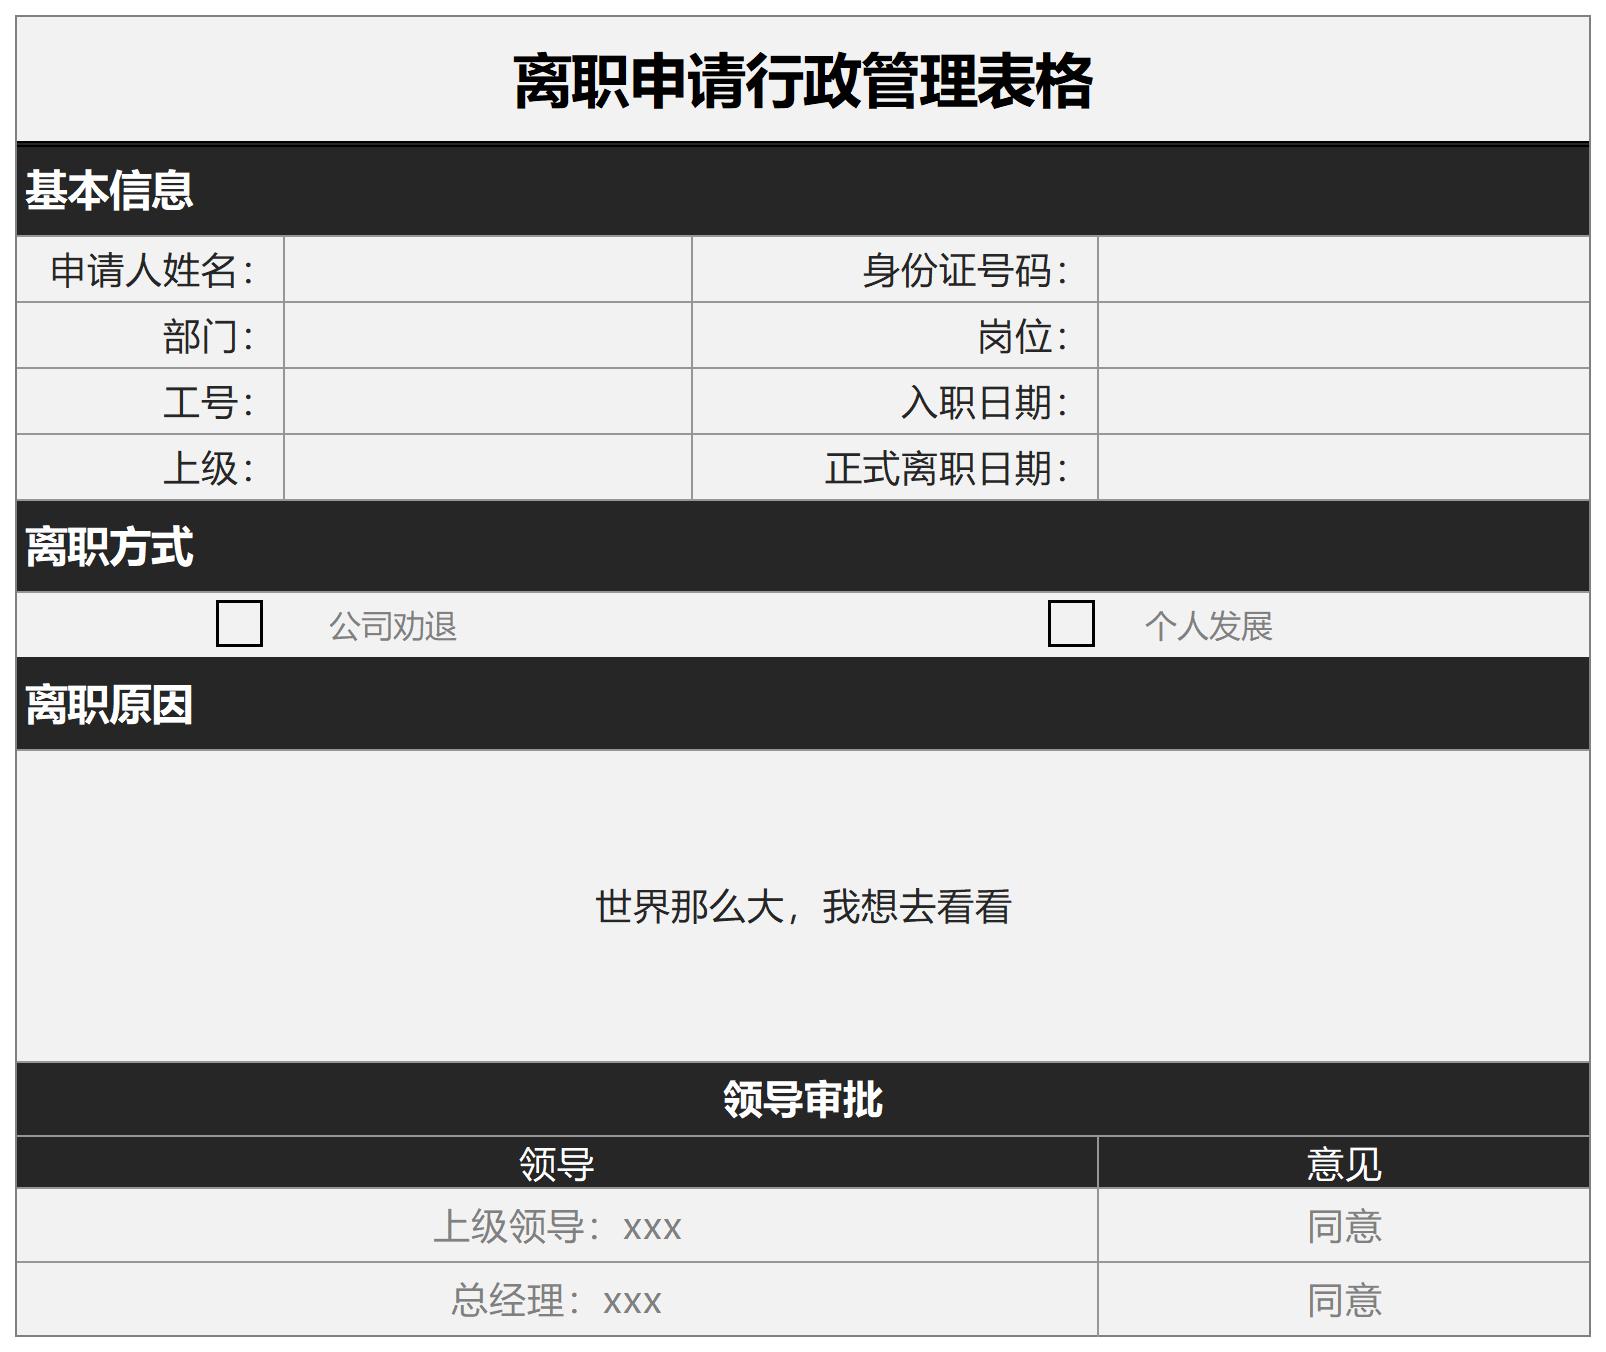Viewport: 1606px width, 1352px height.
Task: Check the 个人发展 checkbox
Action: [1072, 625]
